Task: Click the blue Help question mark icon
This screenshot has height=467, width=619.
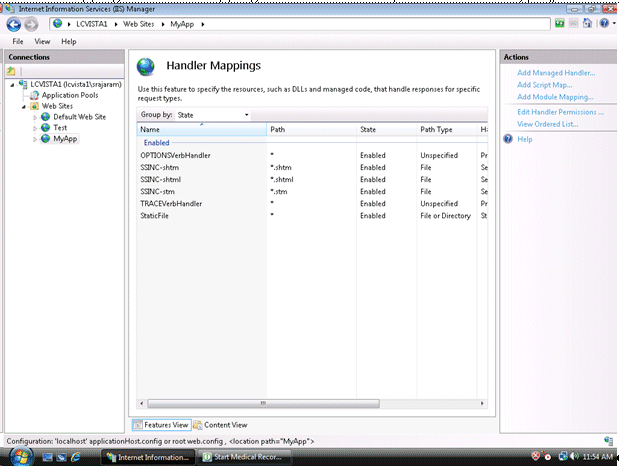Action: point(508,139)
